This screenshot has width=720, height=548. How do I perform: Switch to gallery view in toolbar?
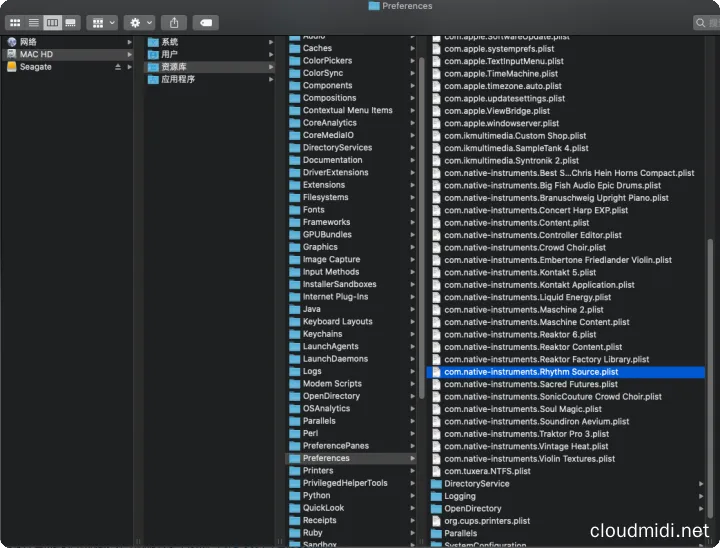coord(70,22)
